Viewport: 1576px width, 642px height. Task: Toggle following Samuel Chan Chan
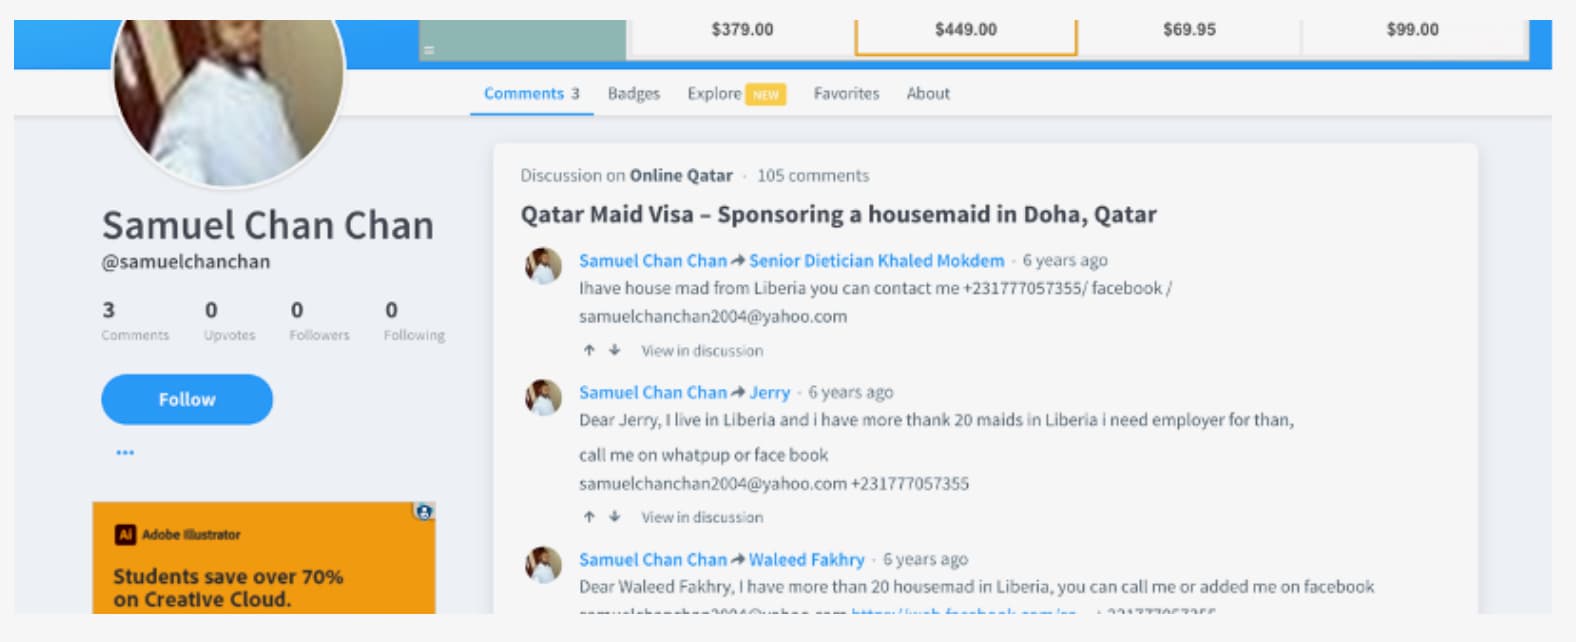186,399
